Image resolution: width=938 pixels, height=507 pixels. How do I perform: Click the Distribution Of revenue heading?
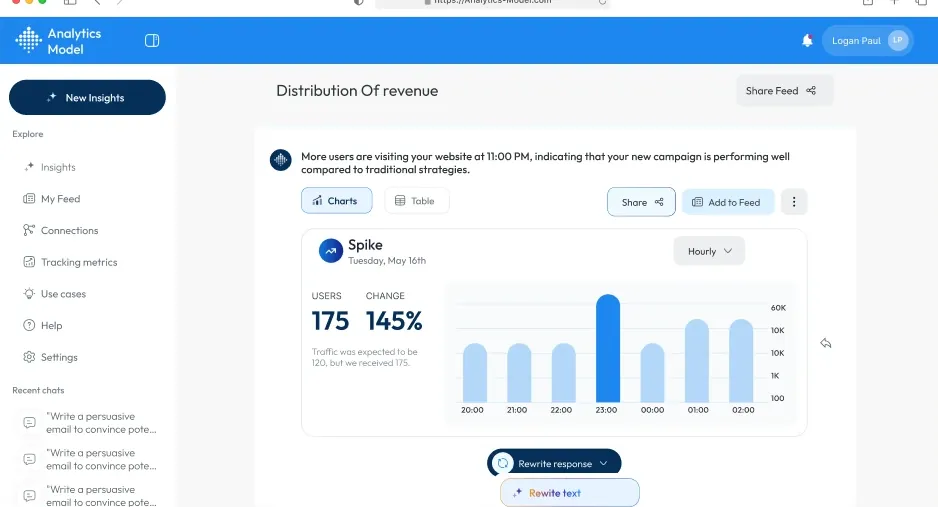[x=357, y=91]
